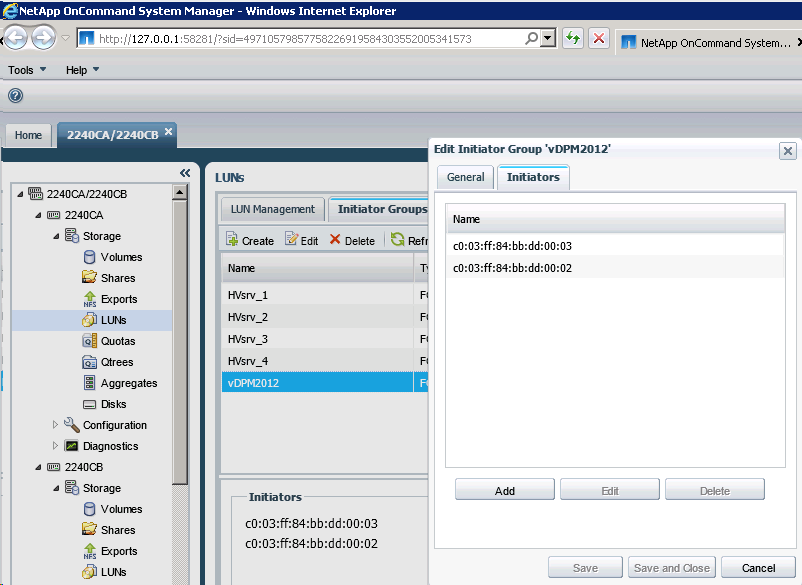Select the 2240CA controller icon in tree

pos(53,215)
